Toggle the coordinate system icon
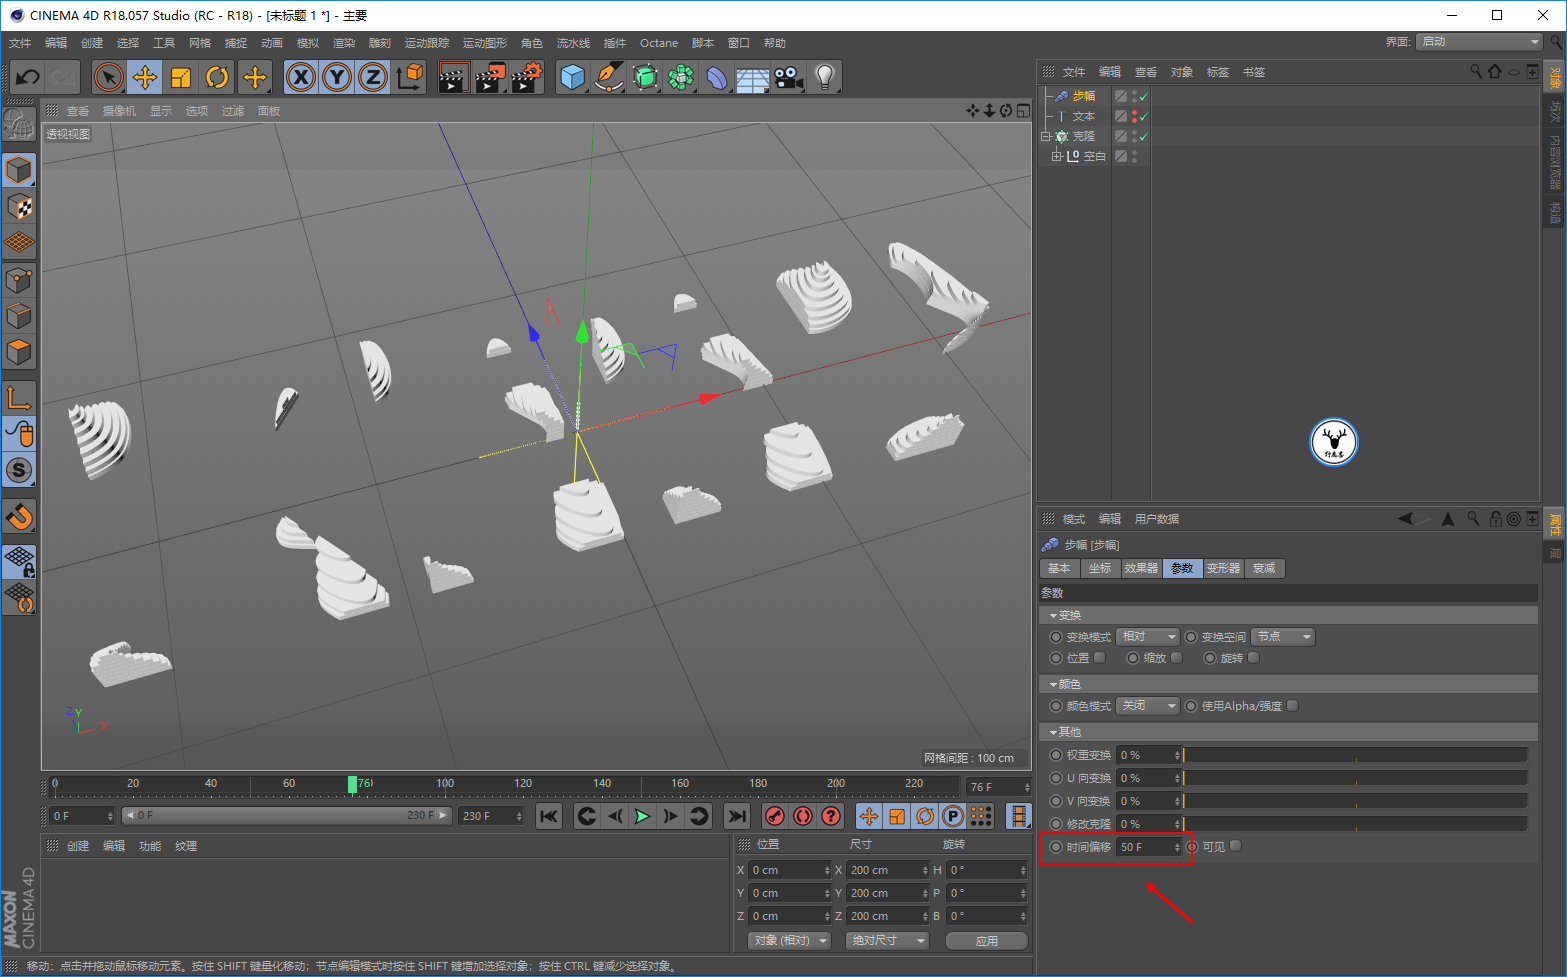This screenshot has width=1567, height=977. tap(409, 77)
